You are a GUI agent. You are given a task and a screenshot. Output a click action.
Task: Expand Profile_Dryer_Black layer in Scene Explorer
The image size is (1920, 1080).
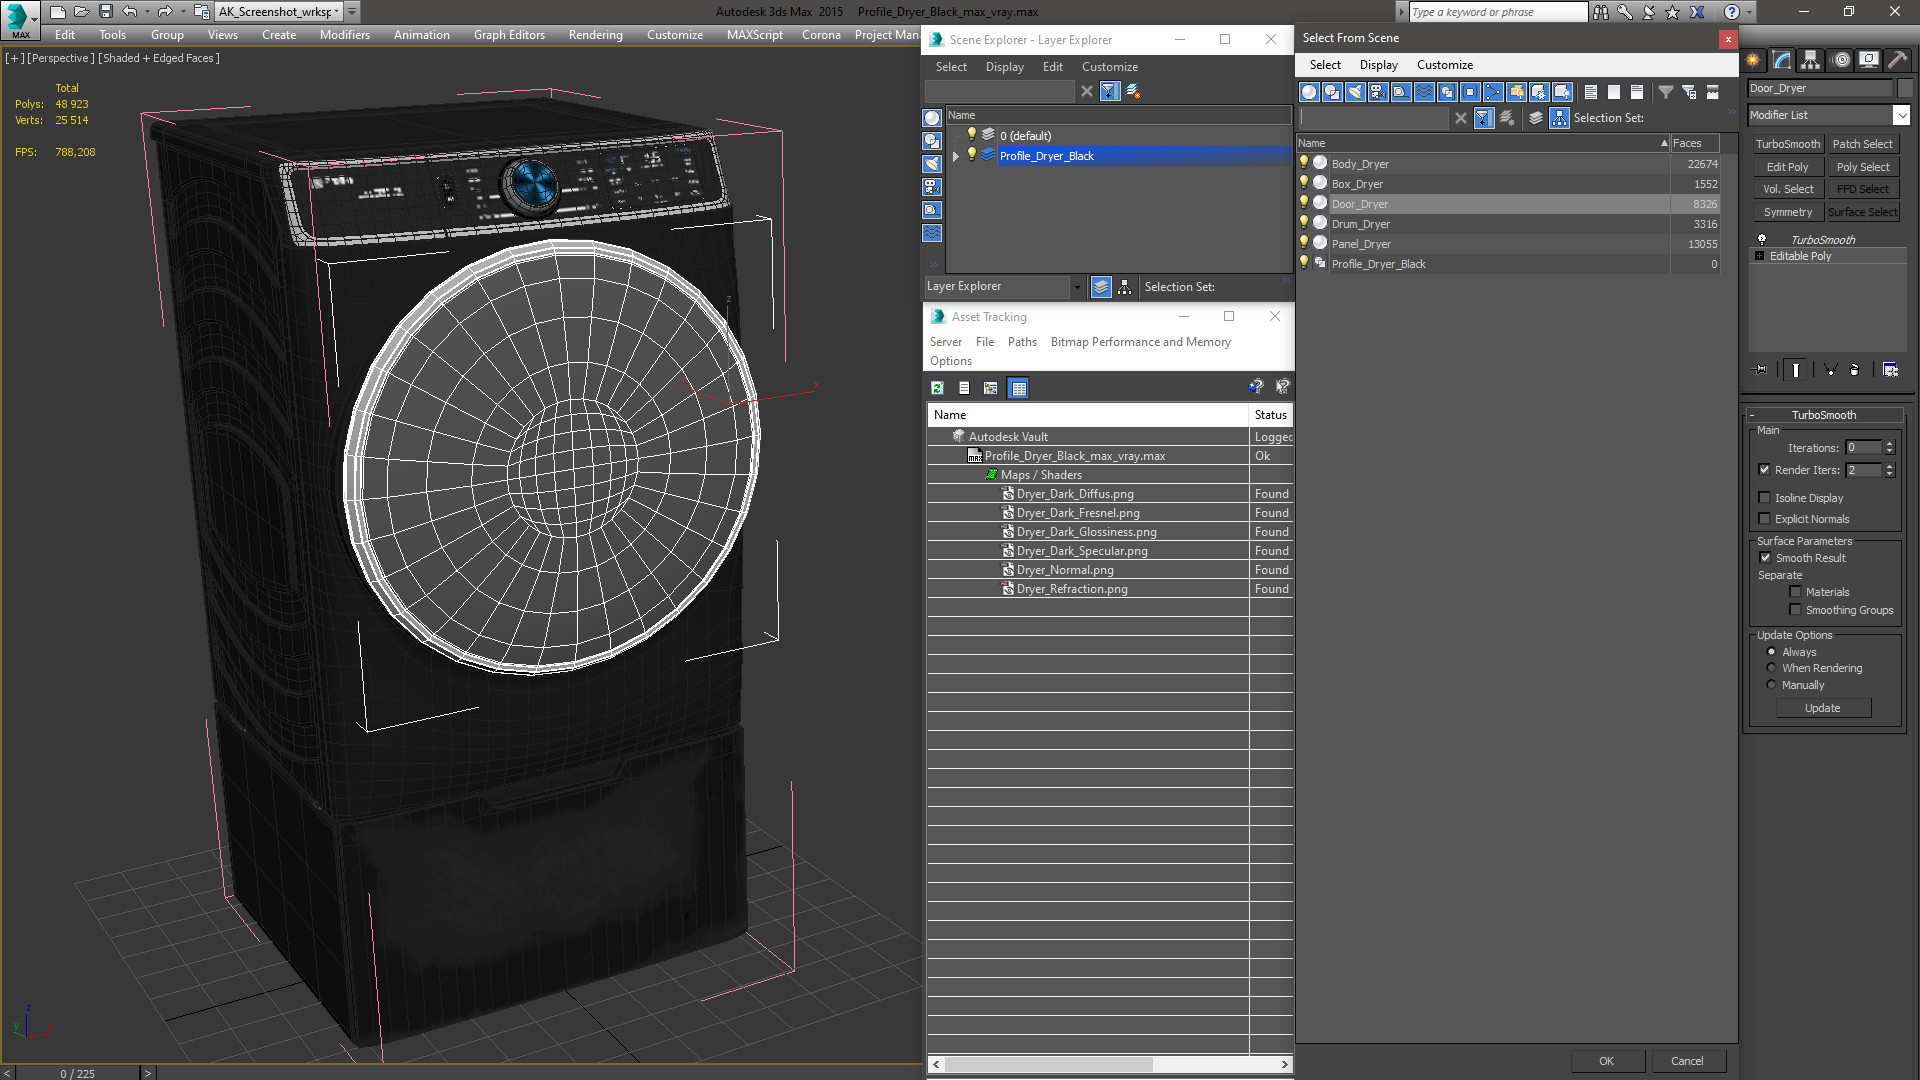click(x=956, y=156)
